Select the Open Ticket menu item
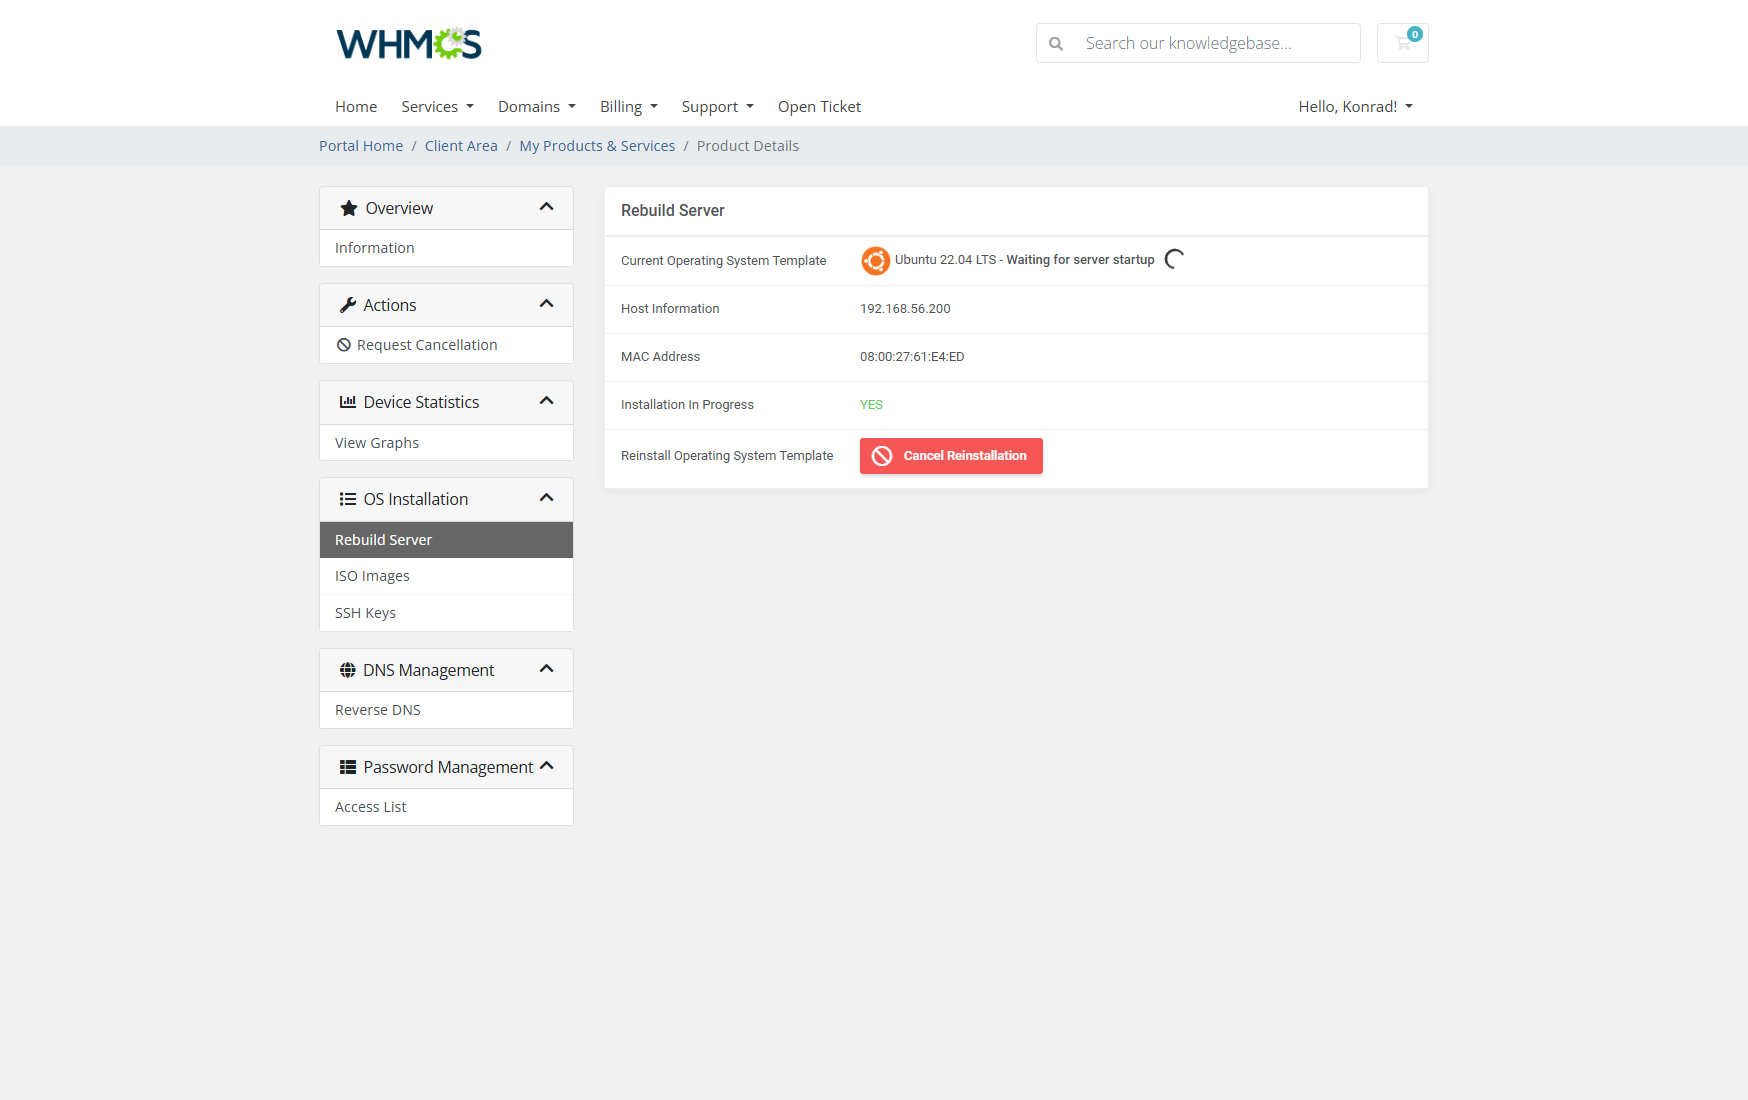This screenshot has width=1748, height=1100. (819, 106)
